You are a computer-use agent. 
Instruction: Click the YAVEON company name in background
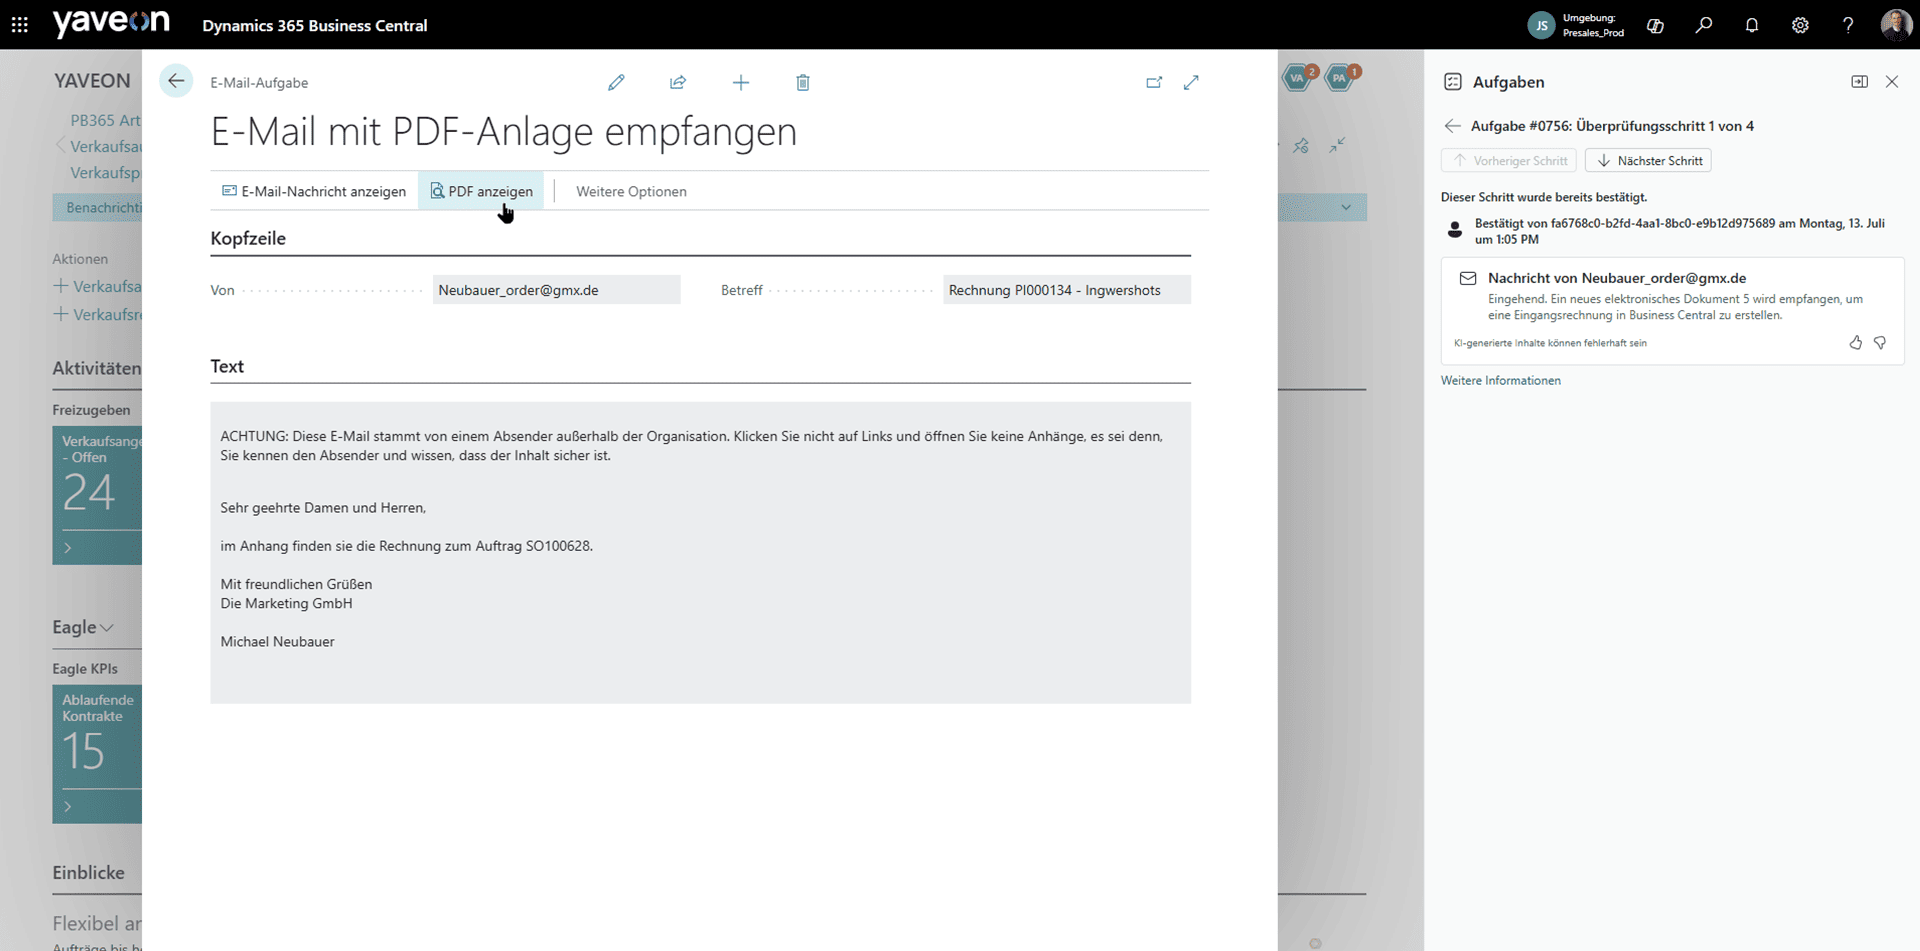coord(92,81)
